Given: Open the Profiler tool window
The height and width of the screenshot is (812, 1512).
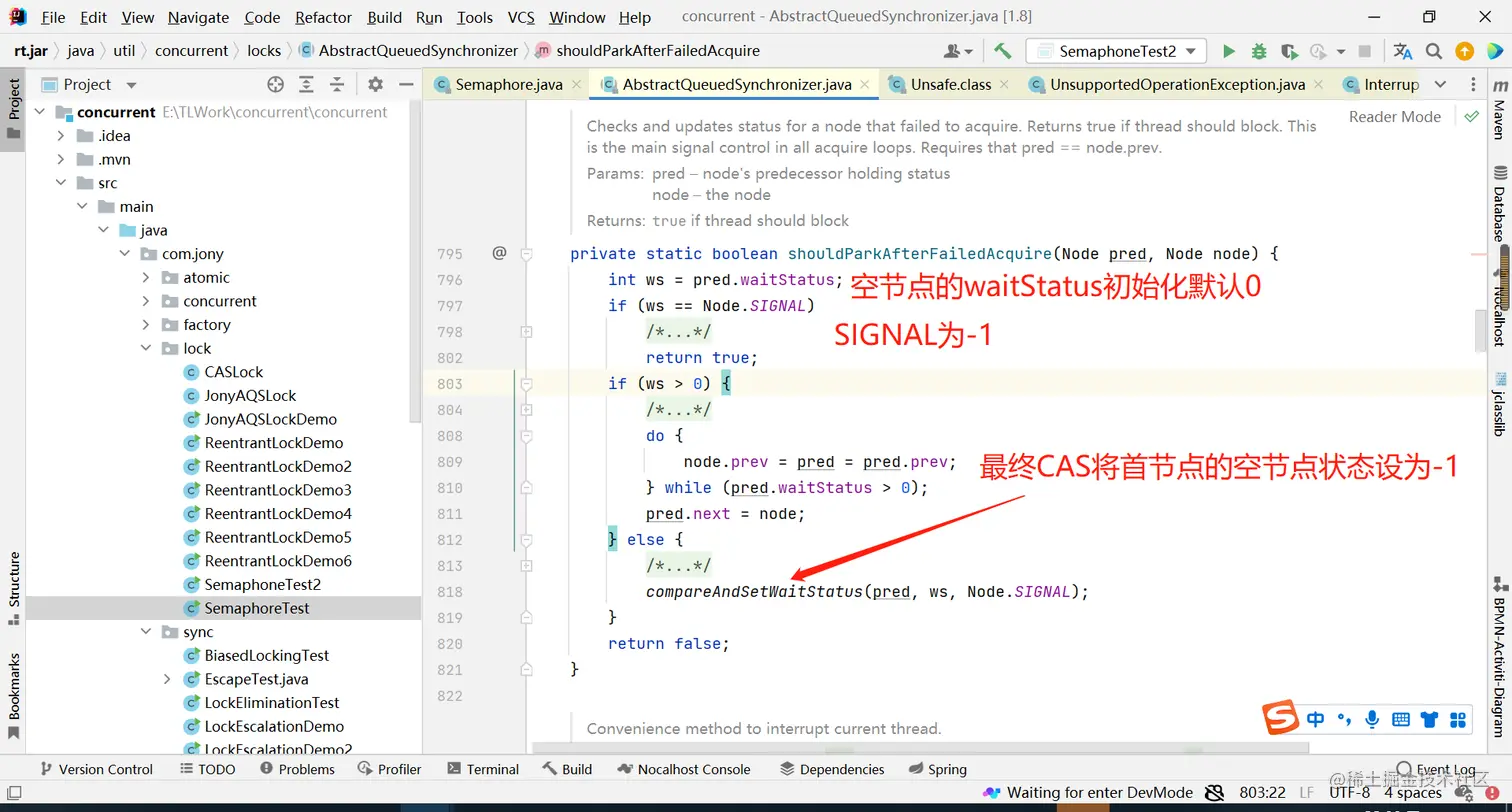Looking at the screenshot, I should (389, 769).
